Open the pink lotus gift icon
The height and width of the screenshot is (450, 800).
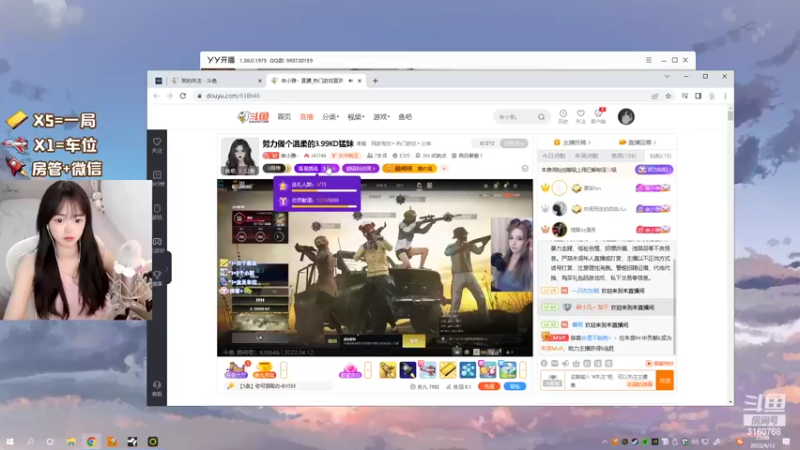pos(350,370)
